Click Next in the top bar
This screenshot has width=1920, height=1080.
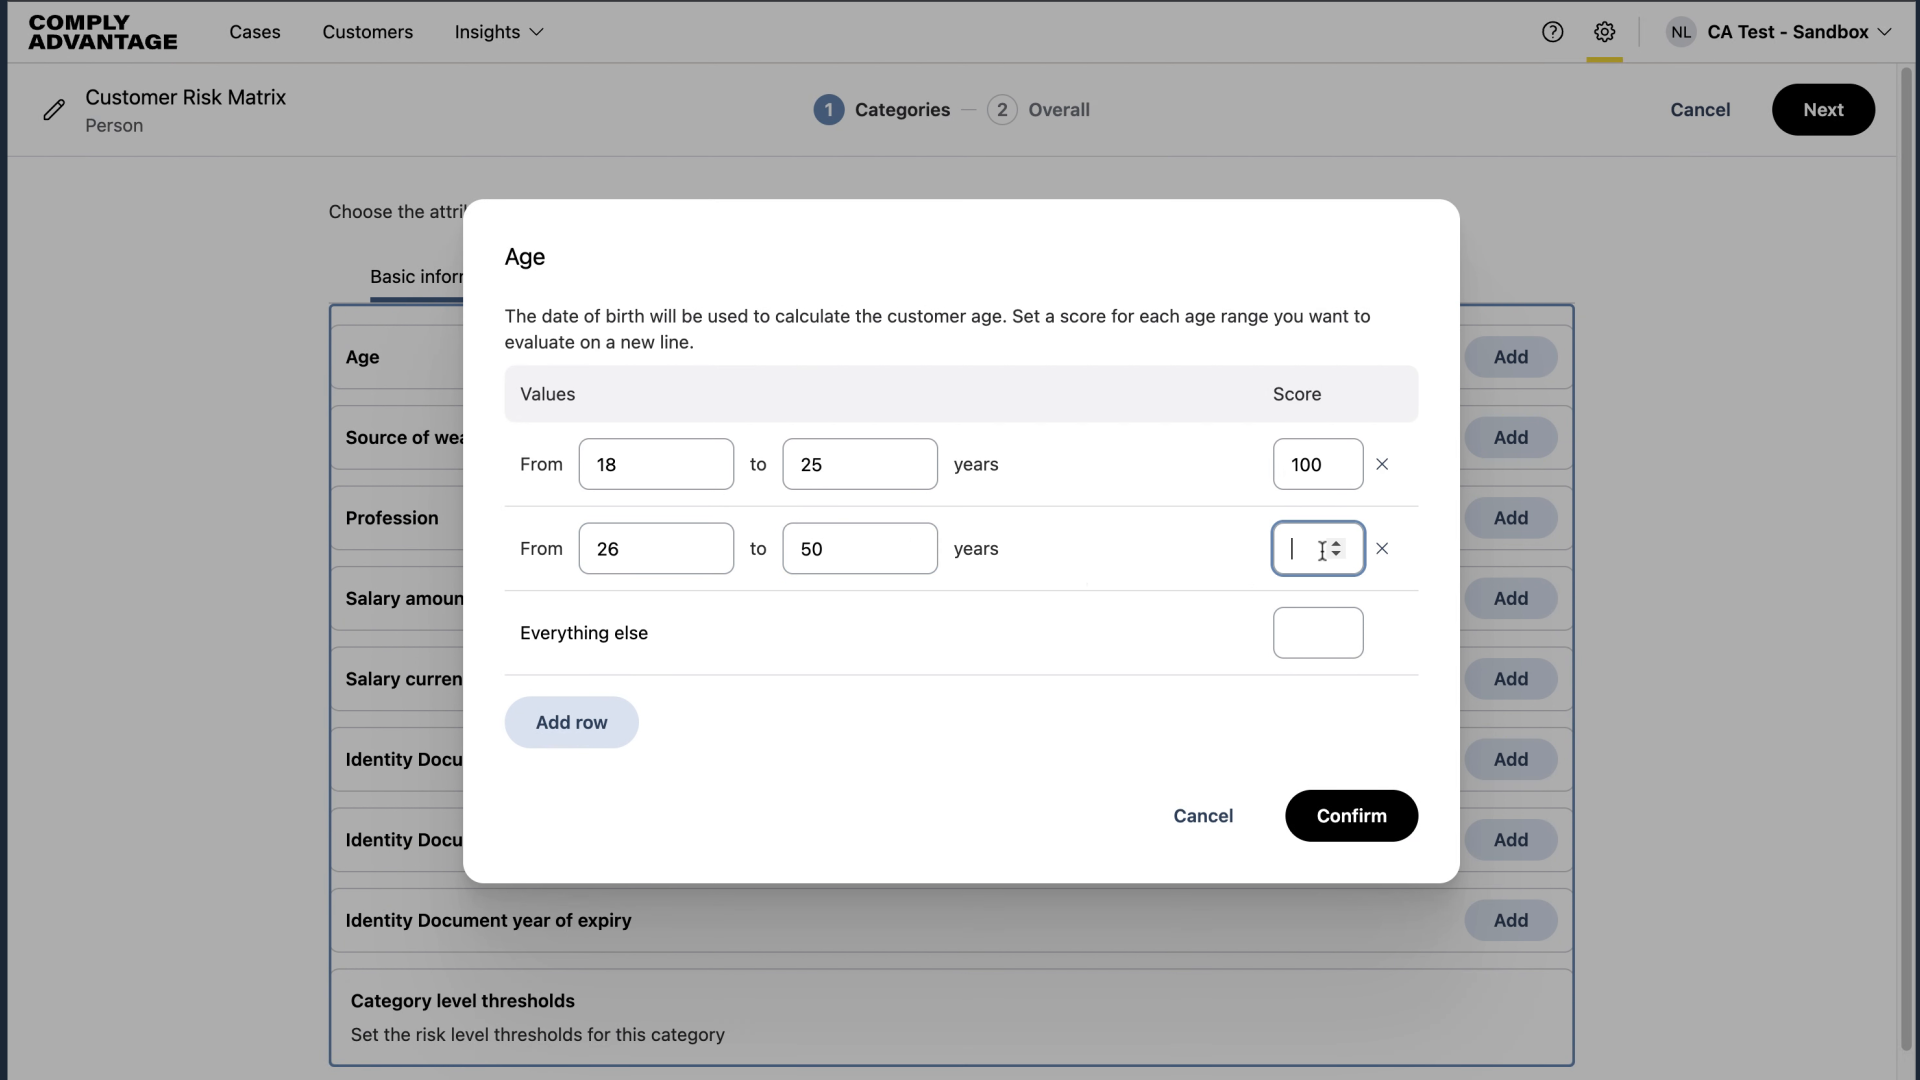pos(1822,110)
